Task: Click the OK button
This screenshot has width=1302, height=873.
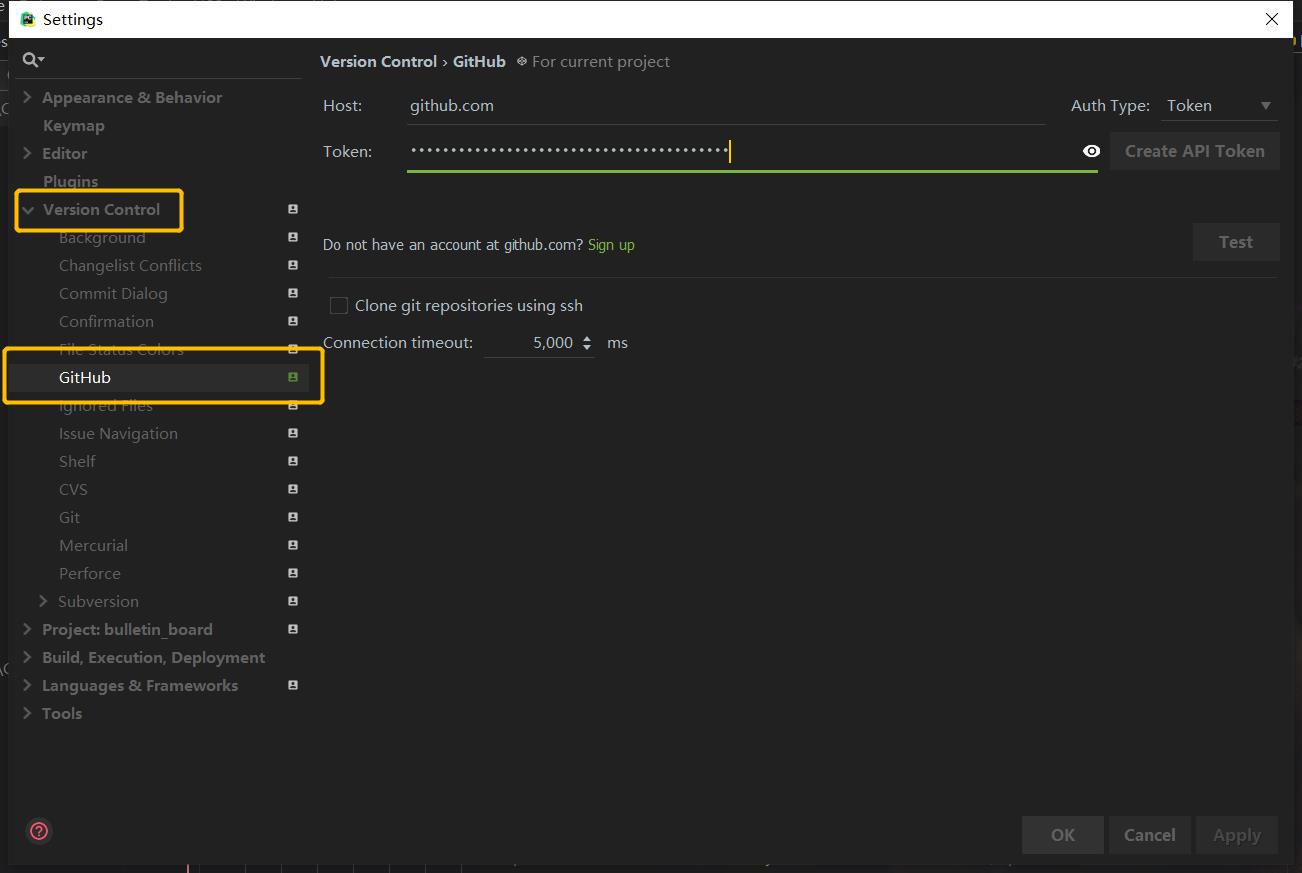Action: coord(1062,835)
